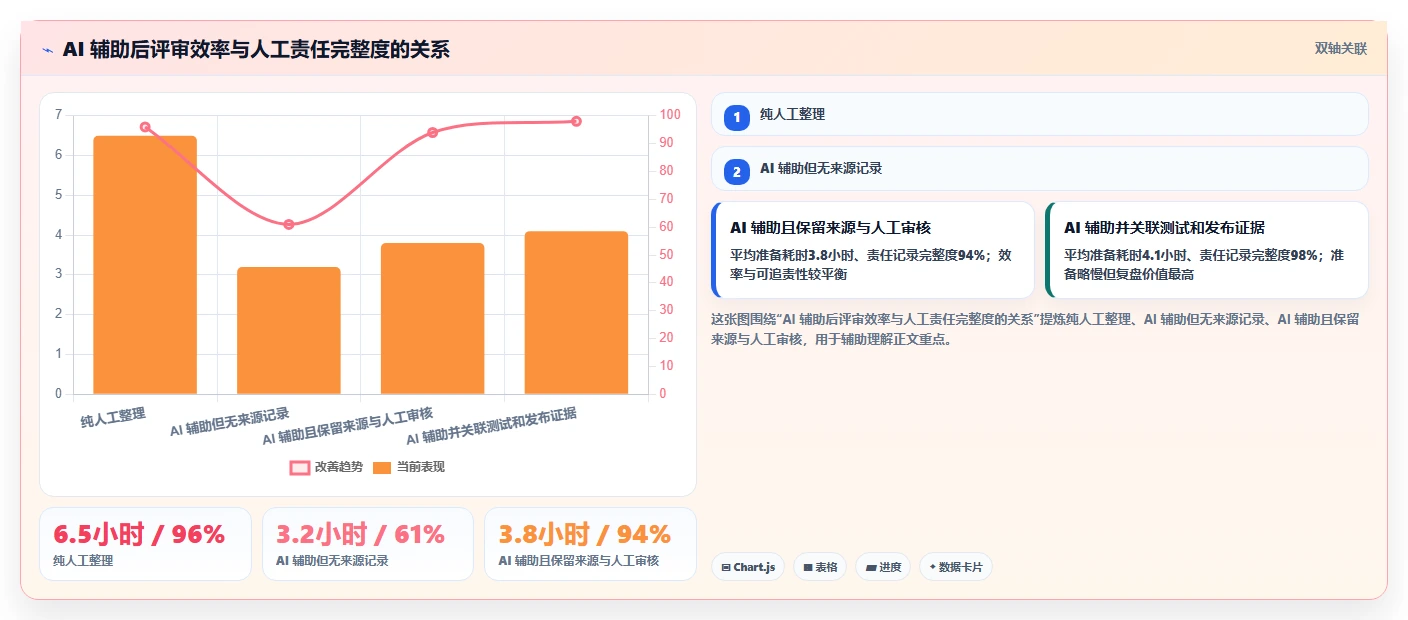The height and width of the screenshot is (620, 1408).
Task: Select the 进度 tag
Action: coord(882,567)
